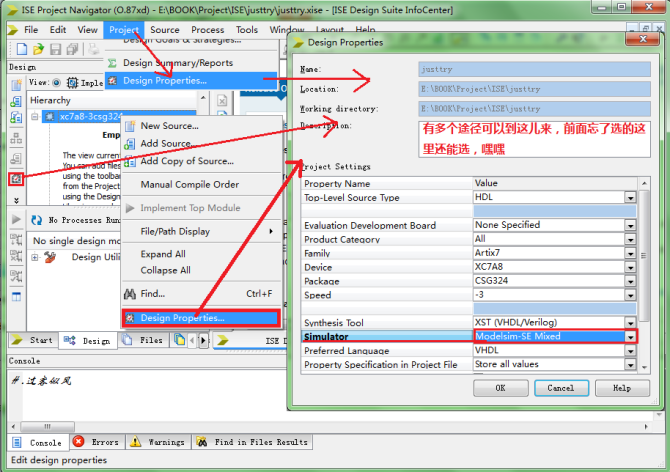Click the Add Copy of Source sidebar icon
Screen dimensions: 670x472
pos(16,117)
